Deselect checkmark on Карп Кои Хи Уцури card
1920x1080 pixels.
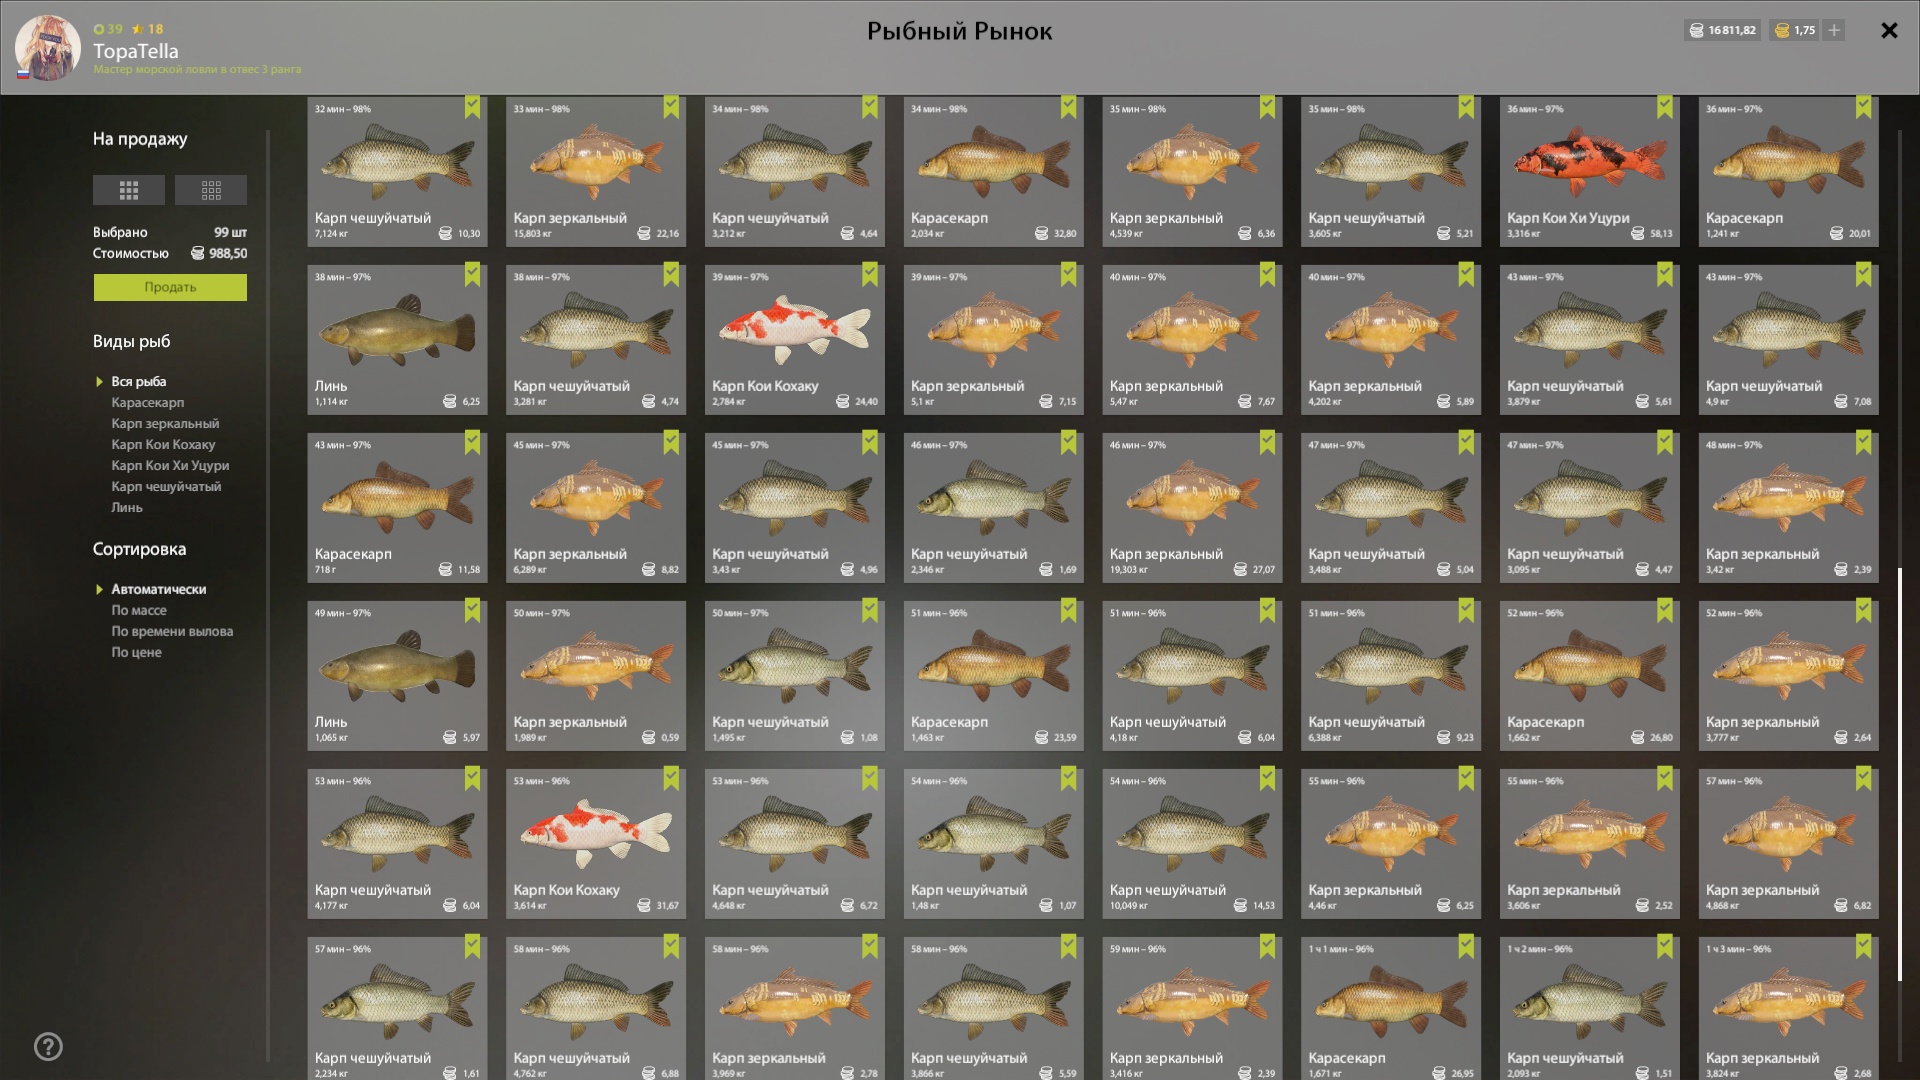(1664, 107)
